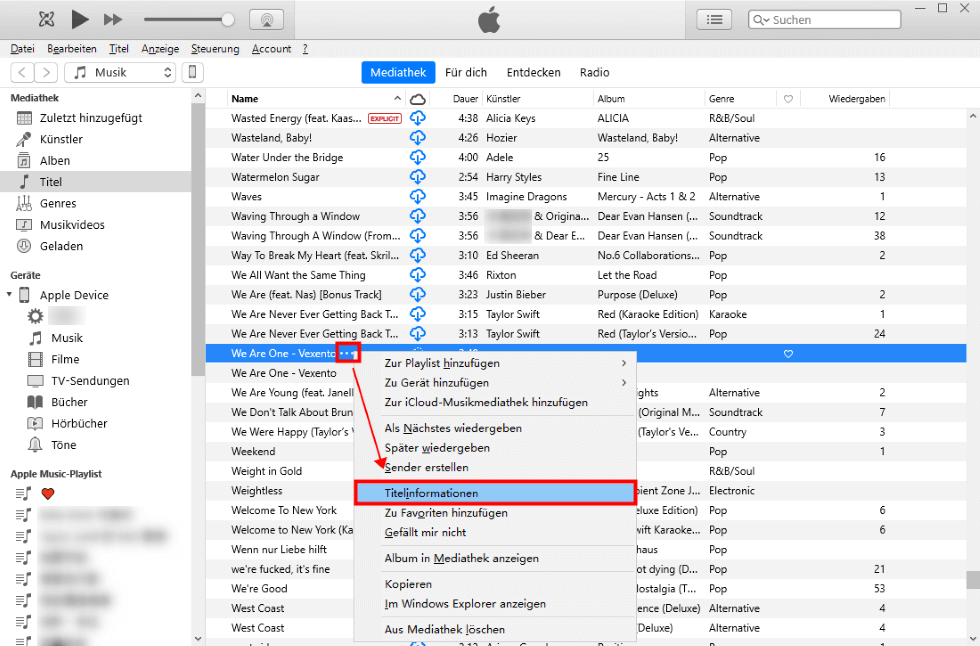Go forward with the right arrow button
The image size is (980, 646).
[x=46, y=72]
